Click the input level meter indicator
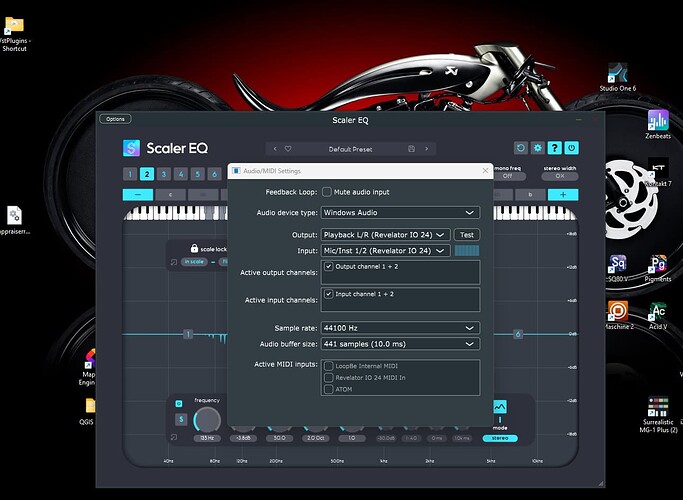The height and width of the screenshot is (500, 683). click(467, 250)
